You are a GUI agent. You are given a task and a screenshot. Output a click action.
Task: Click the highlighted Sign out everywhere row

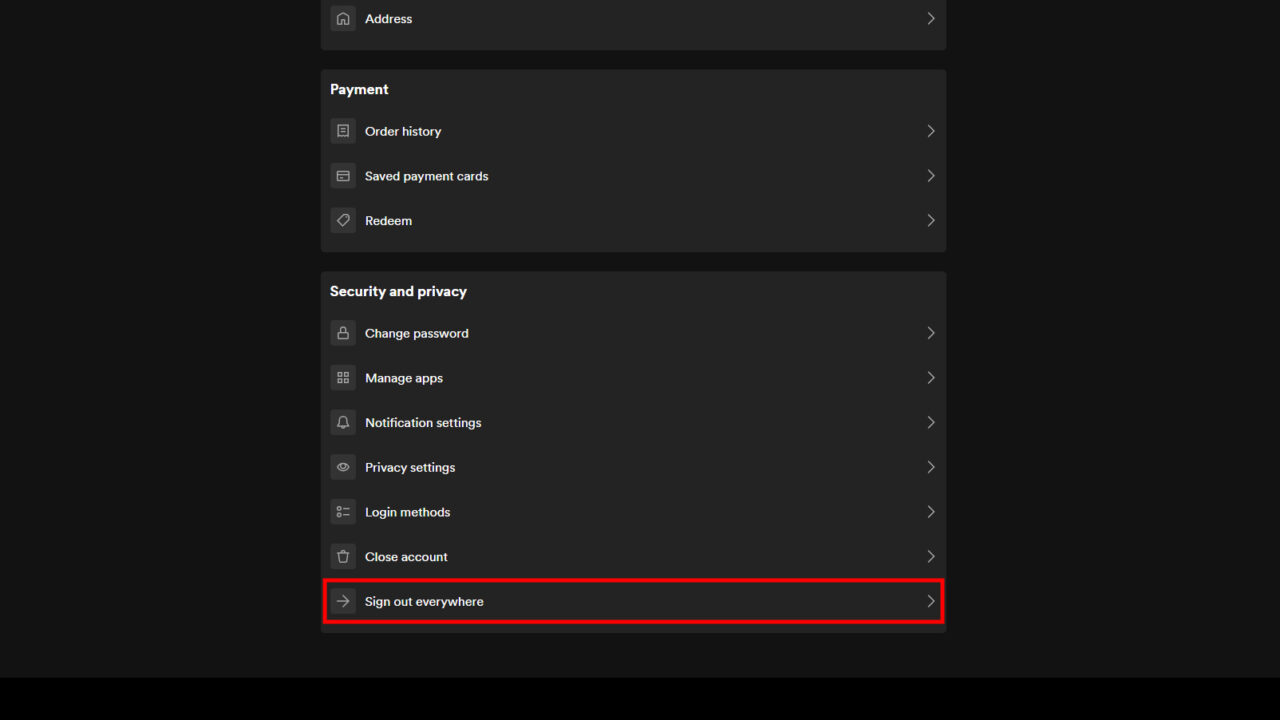633,601
